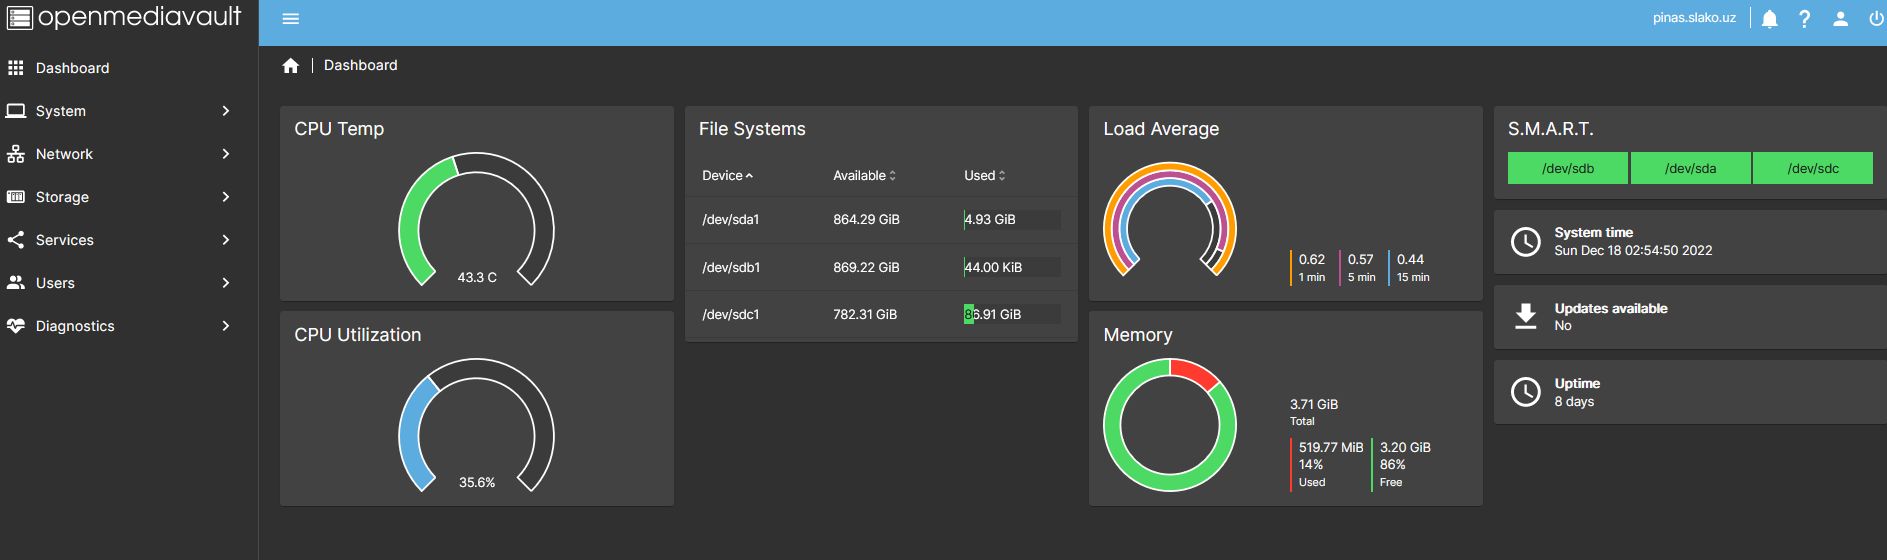The image size is (1887, 560).
Task: Click the /dev/sdb S.M.A.R.T. status button
Action: [1568, 168]
